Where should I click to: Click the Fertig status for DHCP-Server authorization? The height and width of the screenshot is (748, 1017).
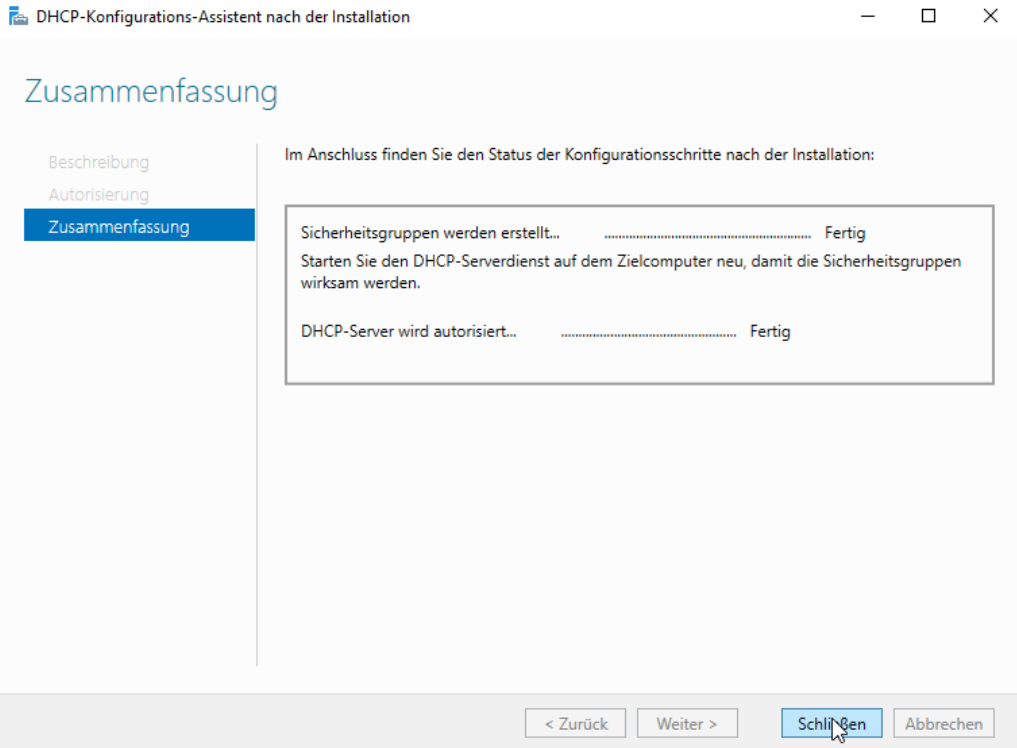(770, 331)
